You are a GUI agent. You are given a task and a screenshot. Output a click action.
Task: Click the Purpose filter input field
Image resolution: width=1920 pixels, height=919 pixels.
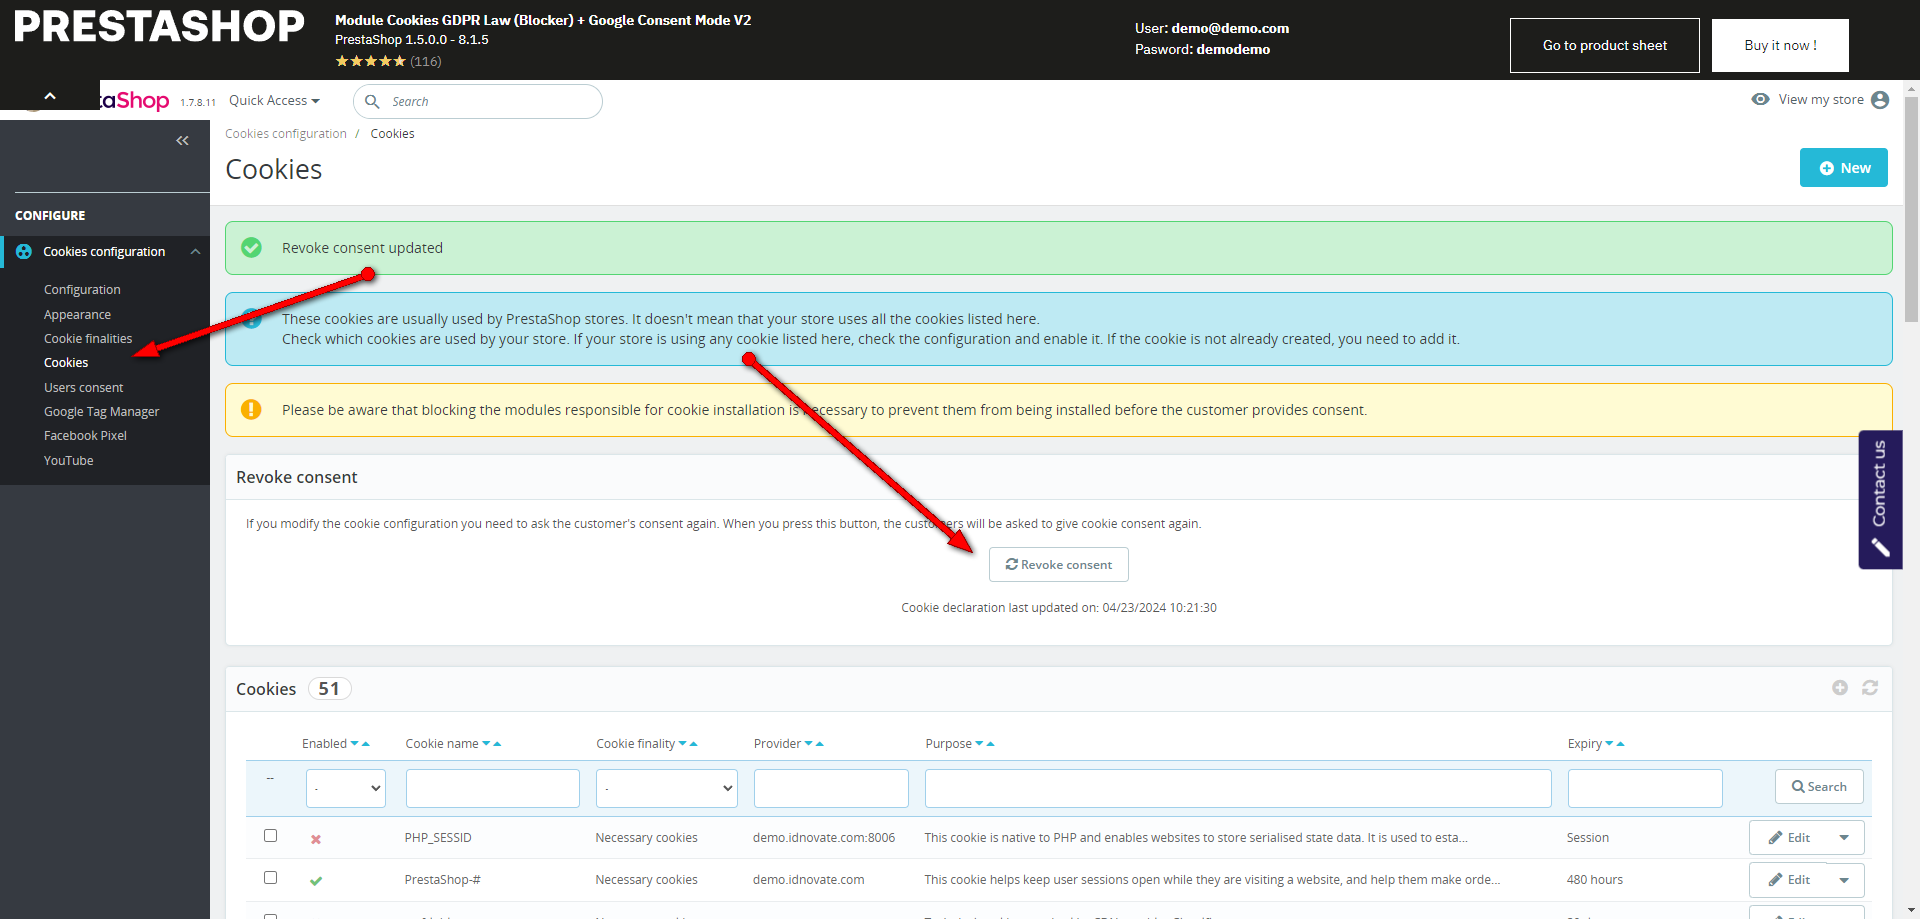point(1237,788)
